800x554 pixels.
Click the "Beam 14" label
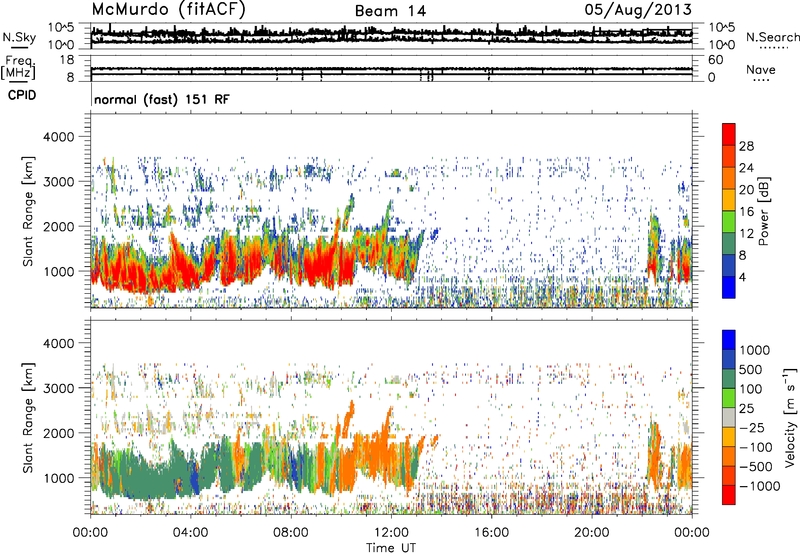click(x=390, y=11)
